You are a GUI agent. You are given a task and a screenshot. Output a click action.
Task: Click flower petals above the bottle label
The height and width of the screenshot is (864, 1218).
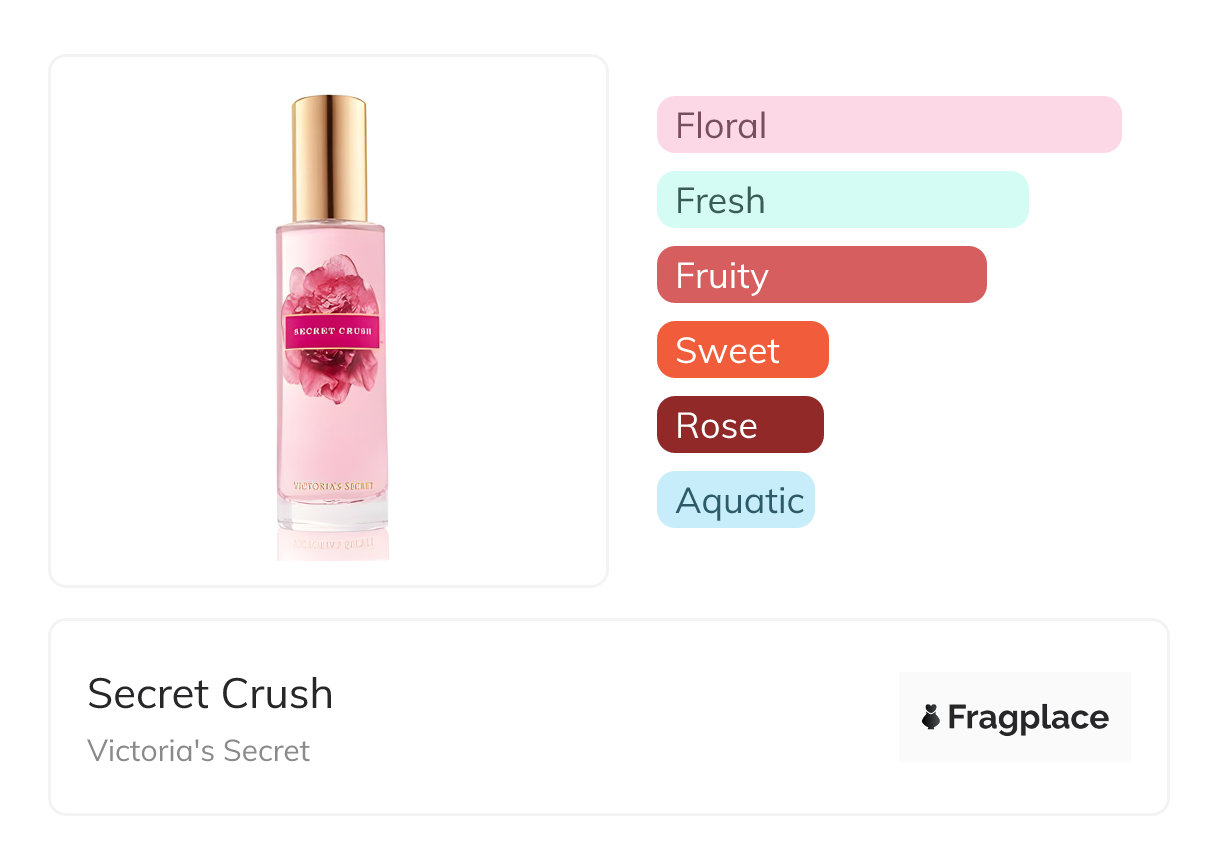[330, 285]
